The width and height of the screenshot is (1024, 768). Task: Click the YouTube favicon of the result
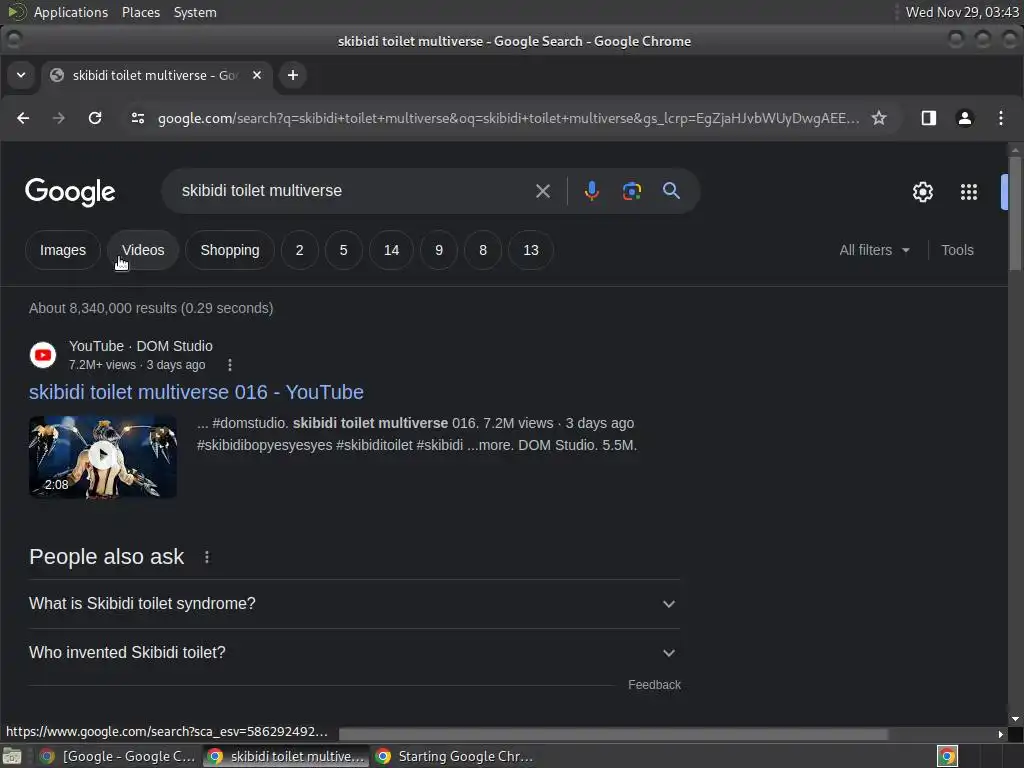pos(43,355)
